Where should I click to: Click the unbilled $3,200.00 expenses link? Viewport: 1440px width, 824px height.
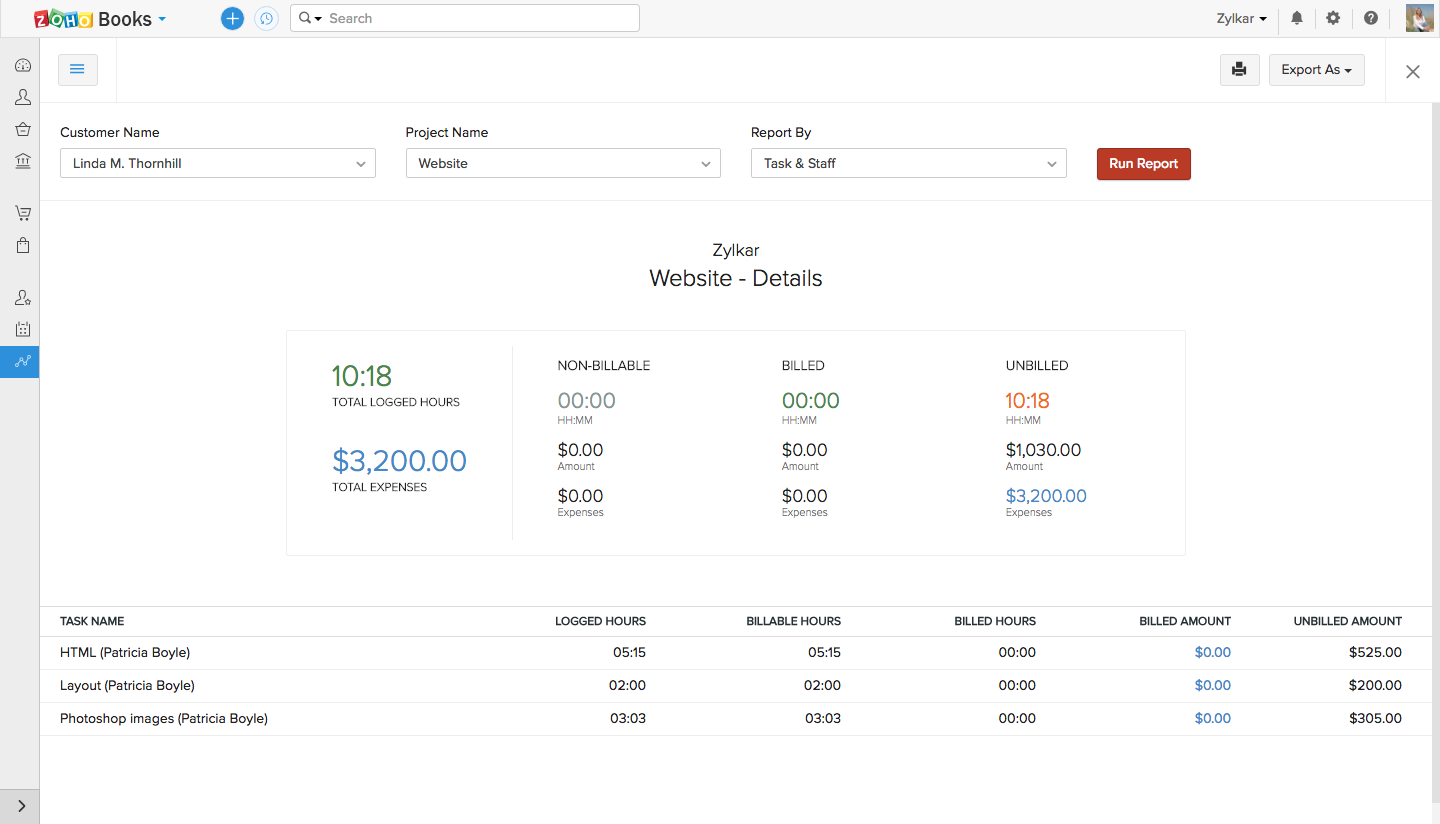pos(1045,496)
